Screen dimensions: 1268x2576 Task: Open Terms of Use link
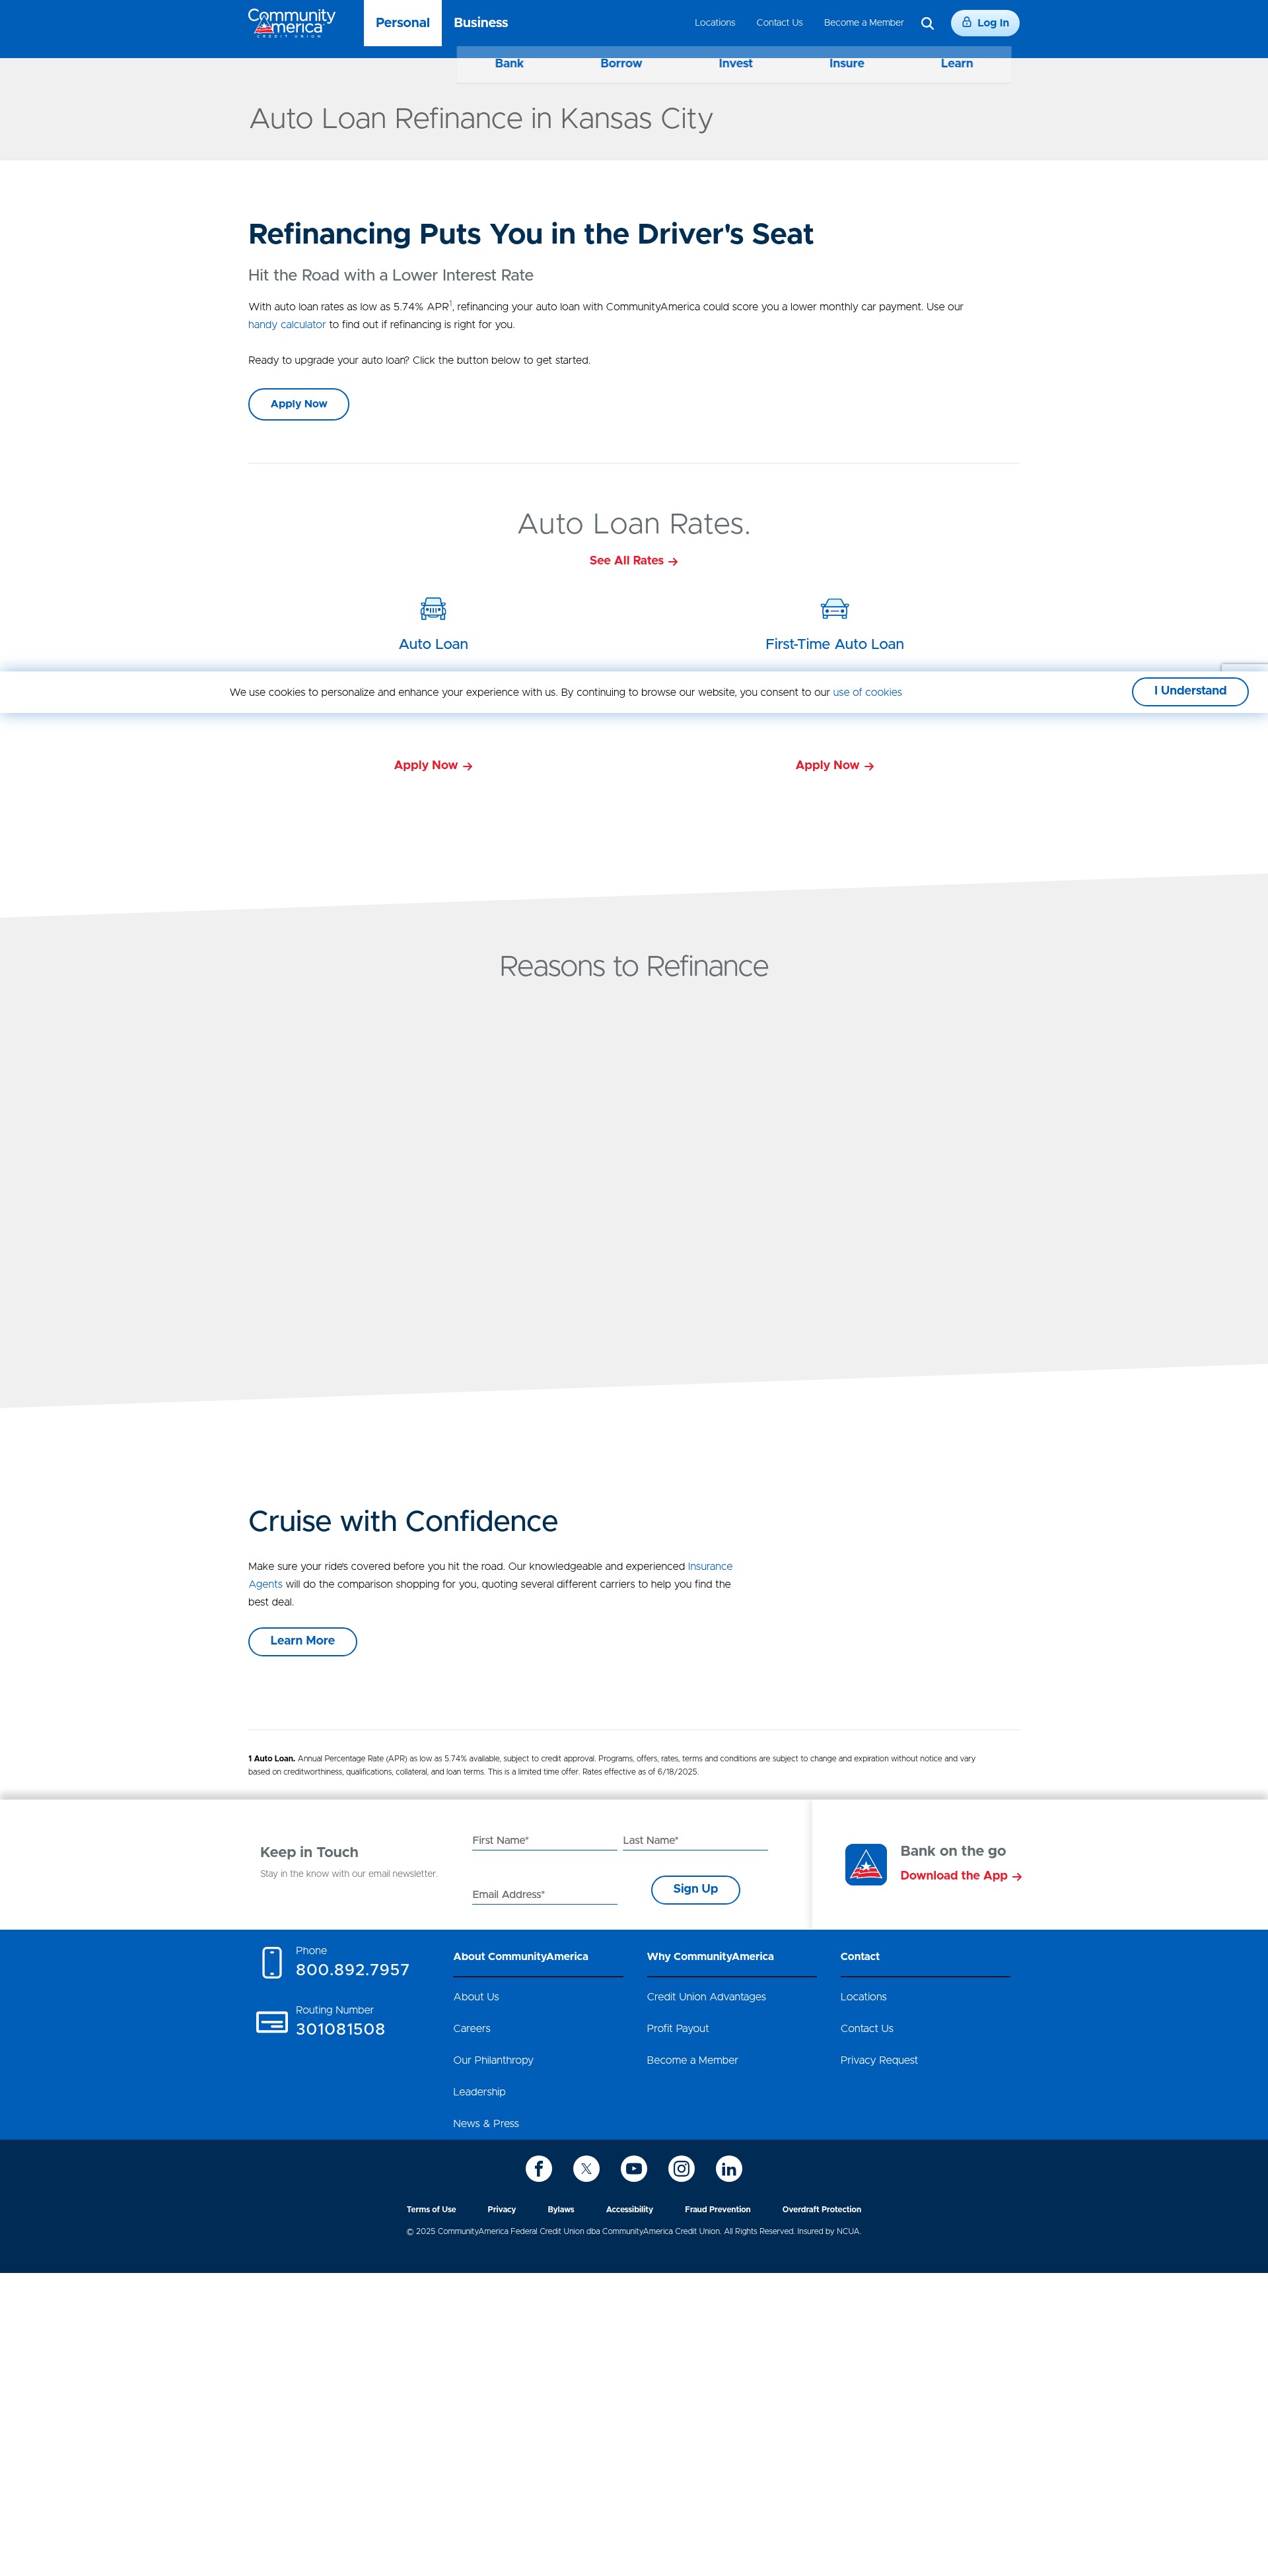(x=431, y=2210)
